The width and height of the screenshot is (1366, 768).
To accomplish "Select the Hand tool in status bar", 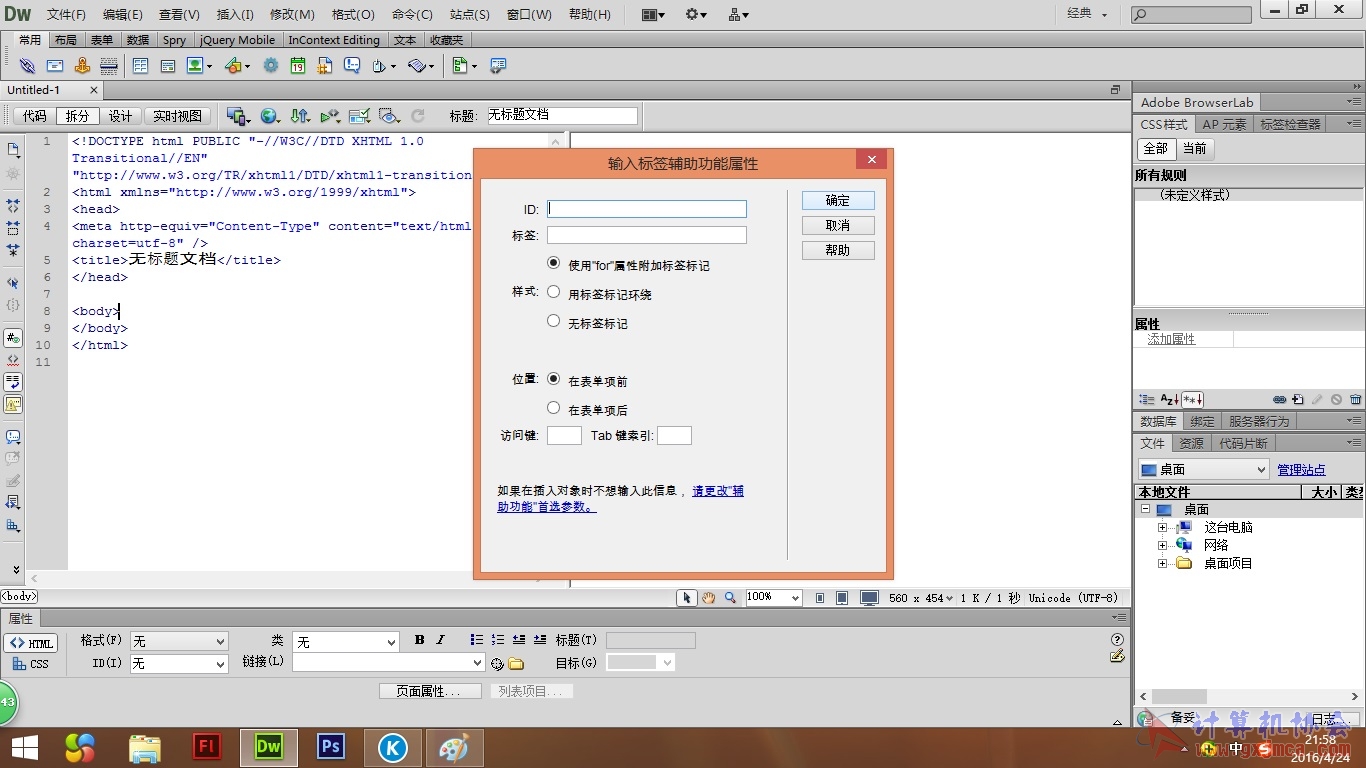I will pos(708,597).
